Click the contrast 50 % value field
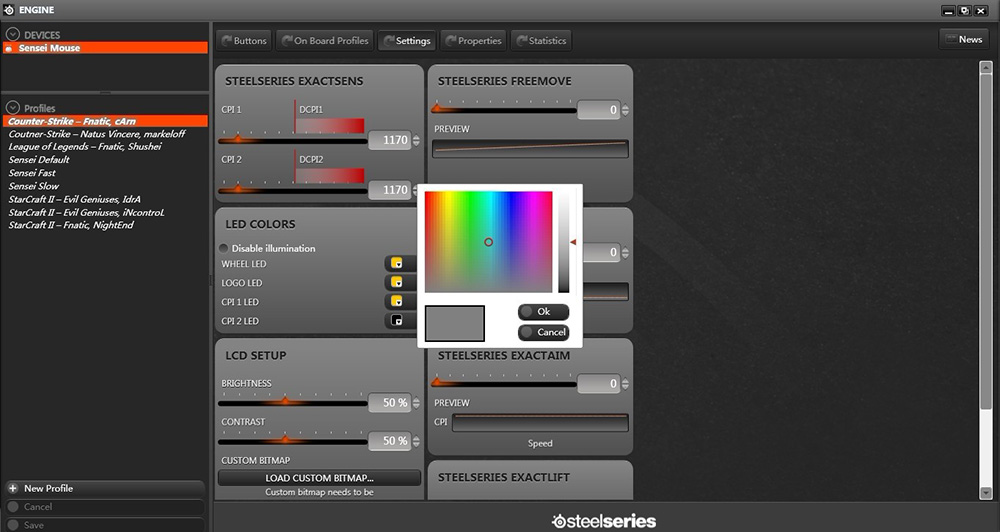The width and height of the screenshot is (1000, 532). coord(390,441)
